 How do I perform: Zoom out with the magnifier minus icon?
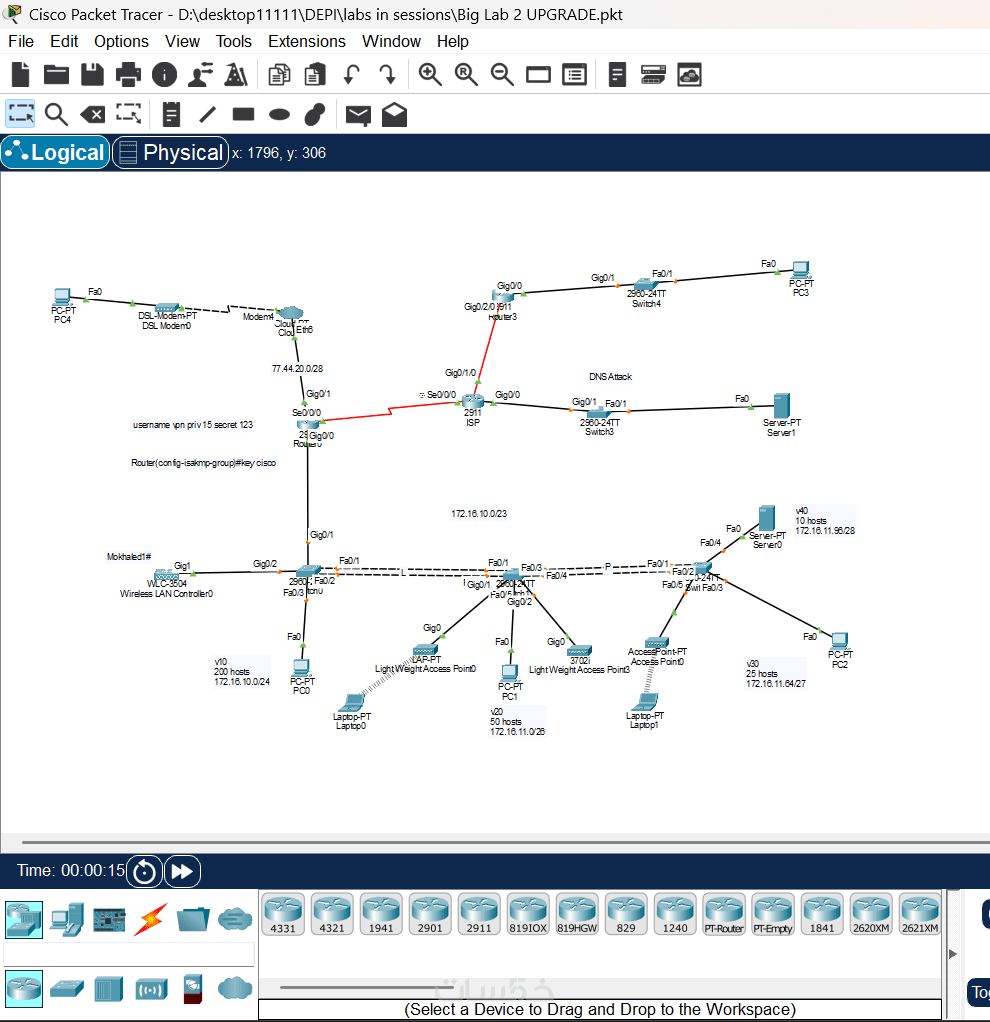502,74
